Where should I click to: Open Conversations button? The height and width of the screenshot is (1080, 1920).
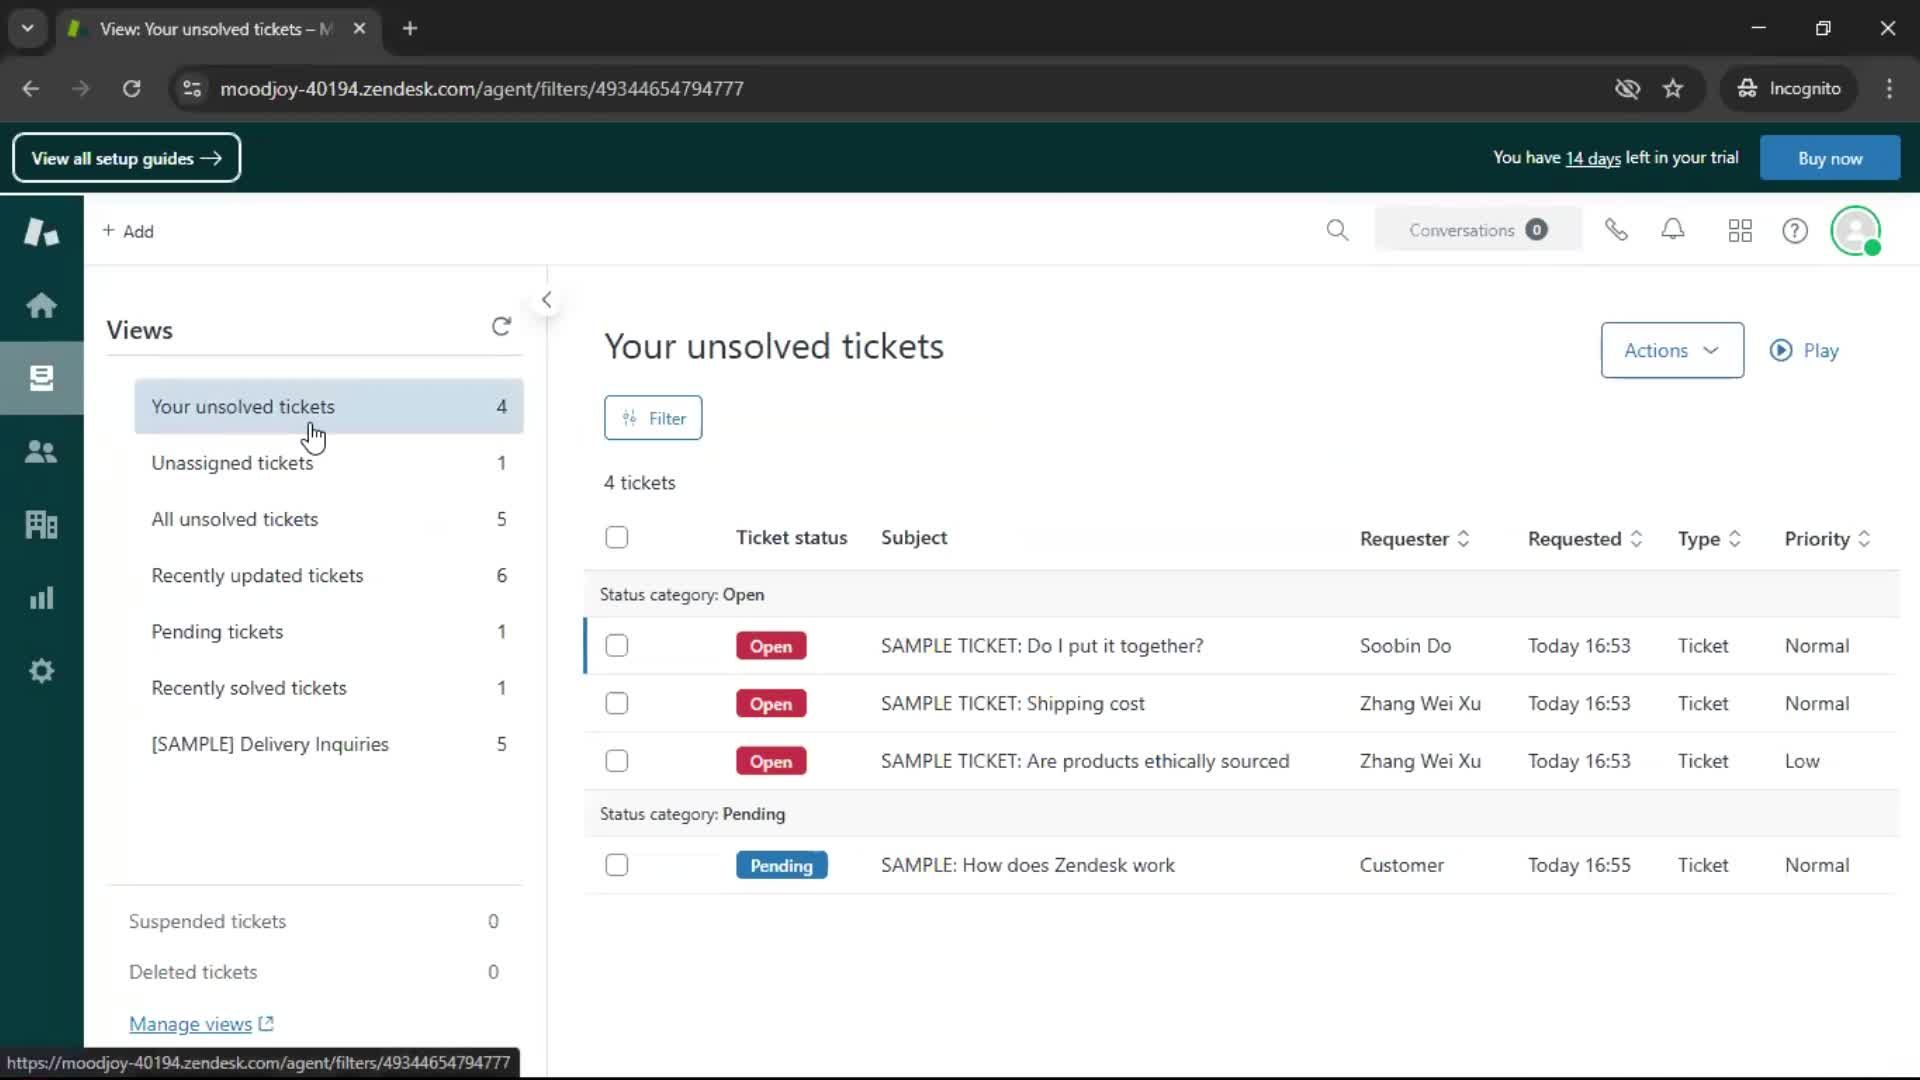click(x=1478, y=230)
